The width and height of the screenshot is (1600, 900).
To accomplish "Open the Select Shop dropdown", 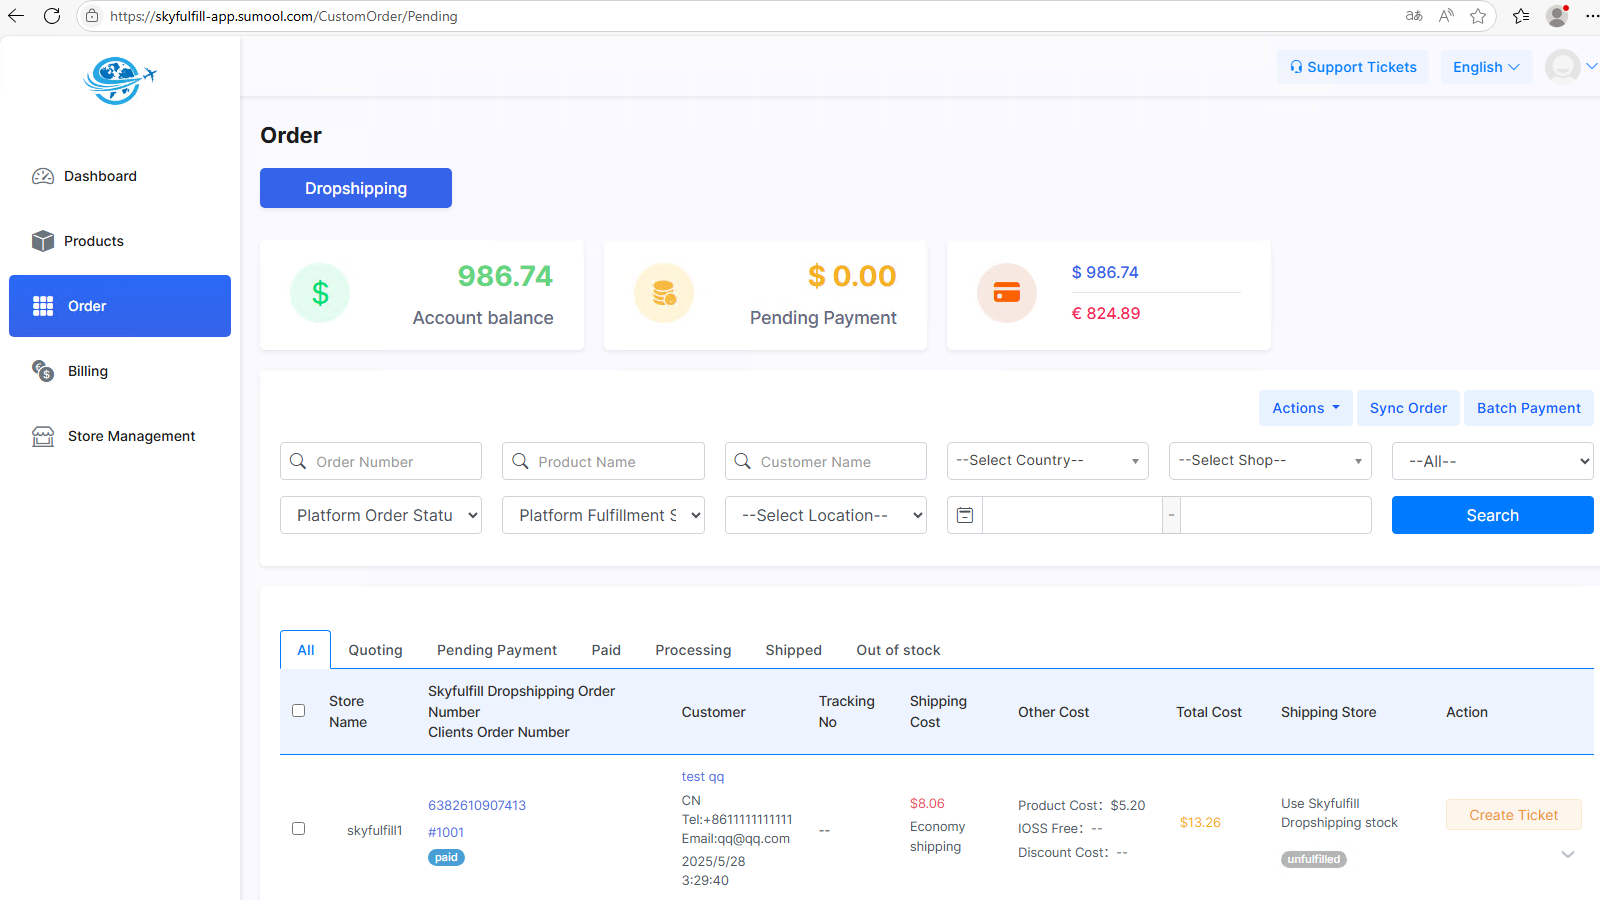I will pyautogui.click(x=1270, y=461).
